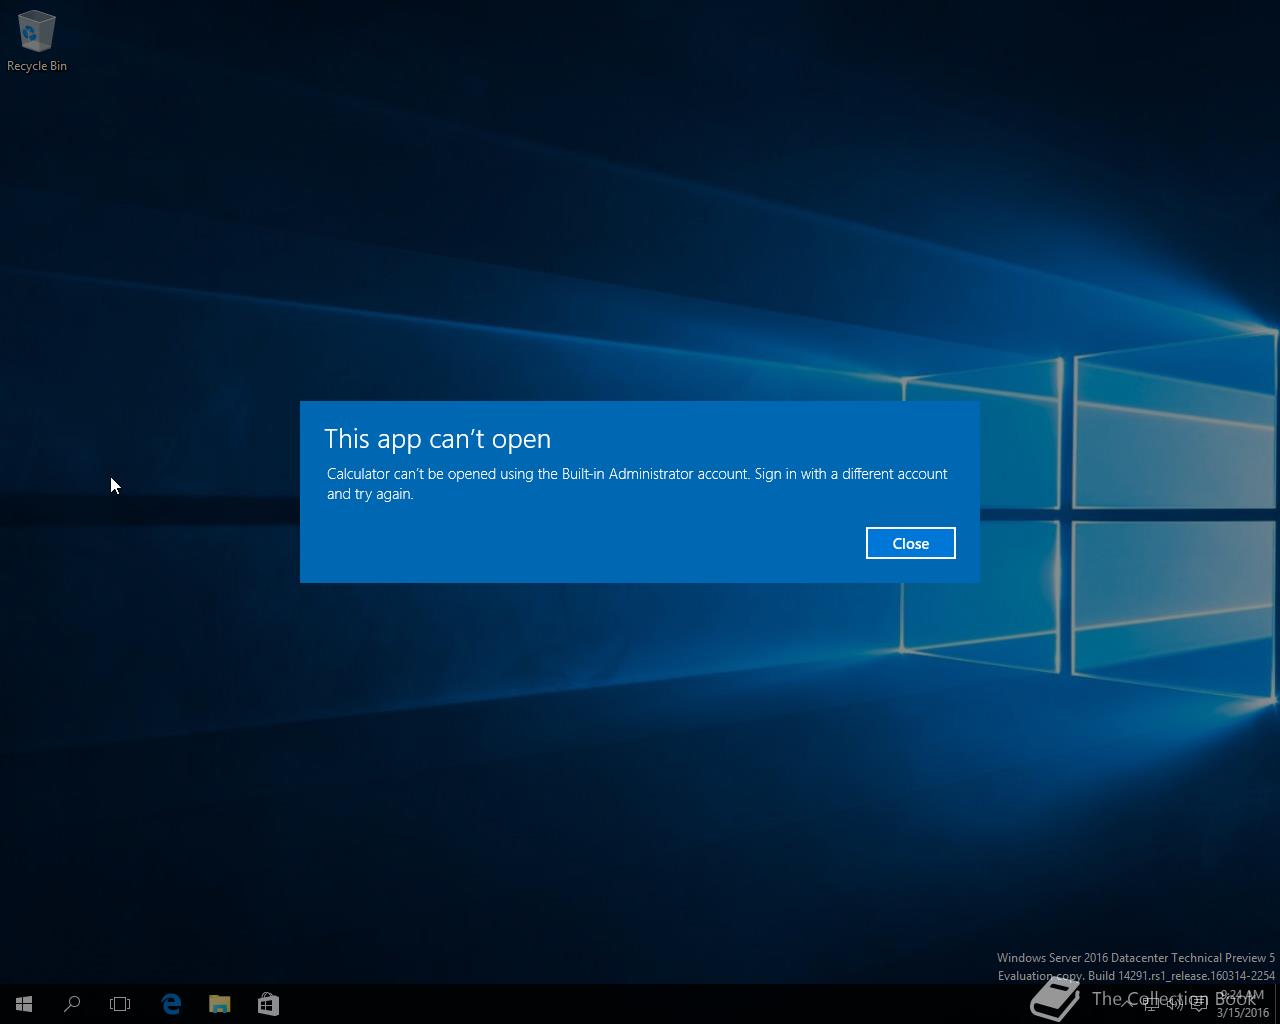Show hidden tray icons chevron
Image resolution: width=1280 pixels, height=1024 pixels.
(x=1127, y=1004)
